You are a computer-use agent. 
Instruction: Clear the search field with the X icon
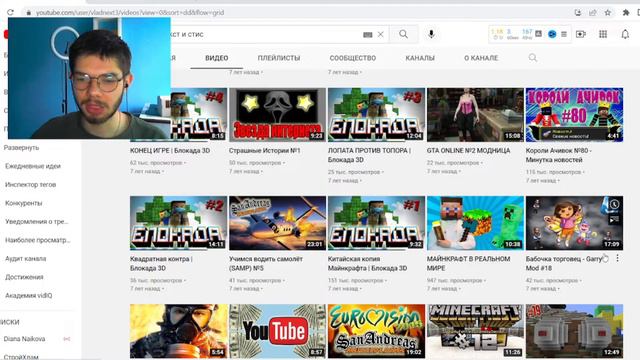[380, 34]
